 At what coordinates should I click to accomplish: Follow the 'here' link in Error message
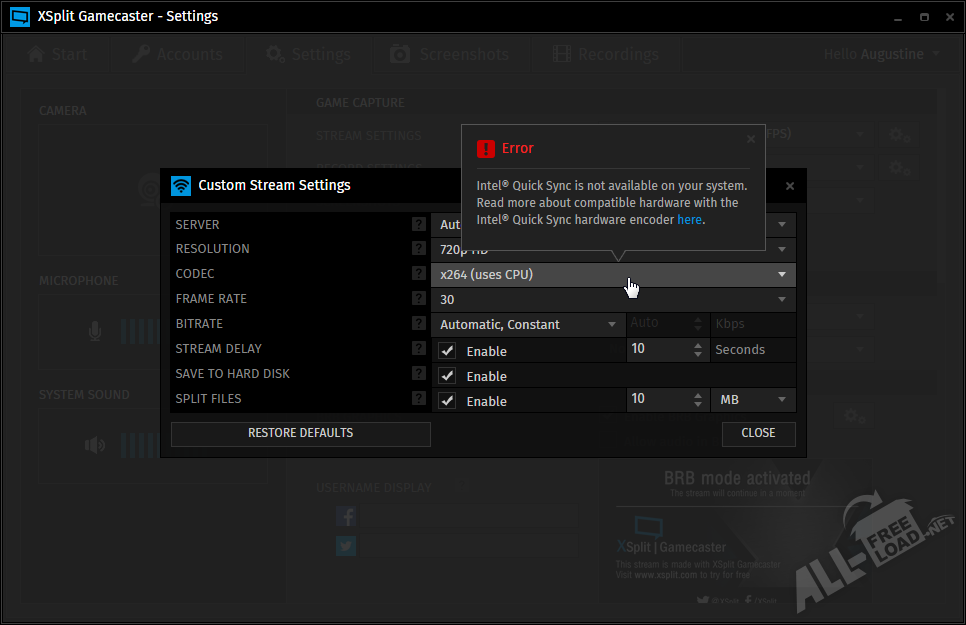coord(689,220)
